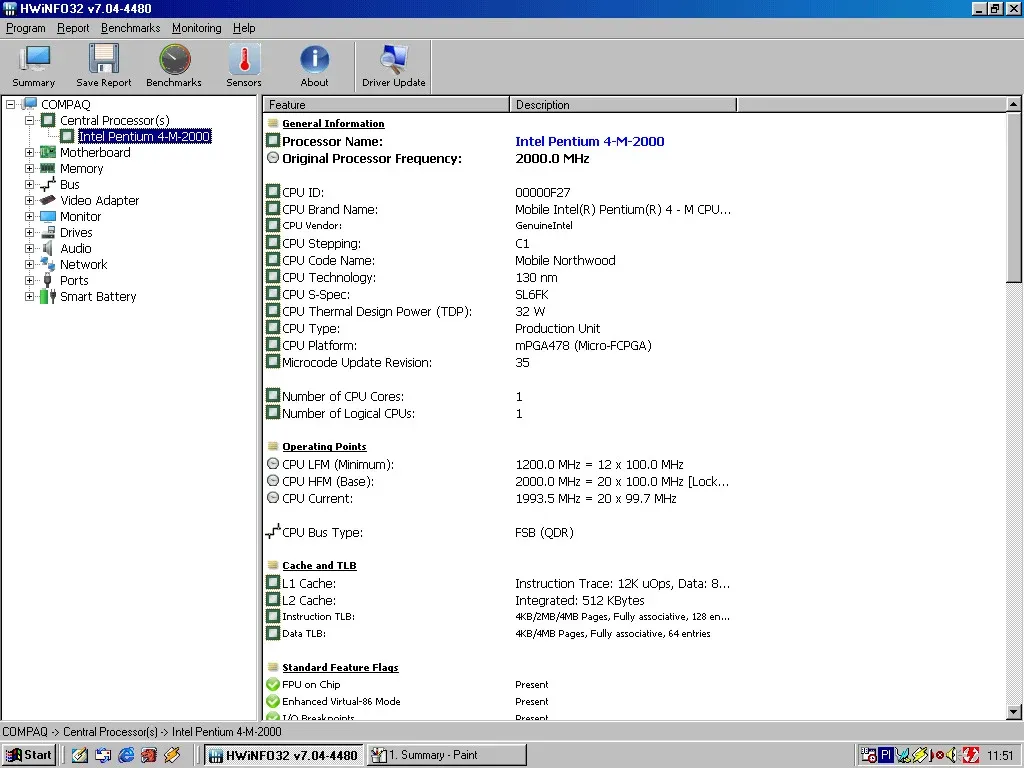
Task: Click the Description column header
Action: click(x=623, y=104)
